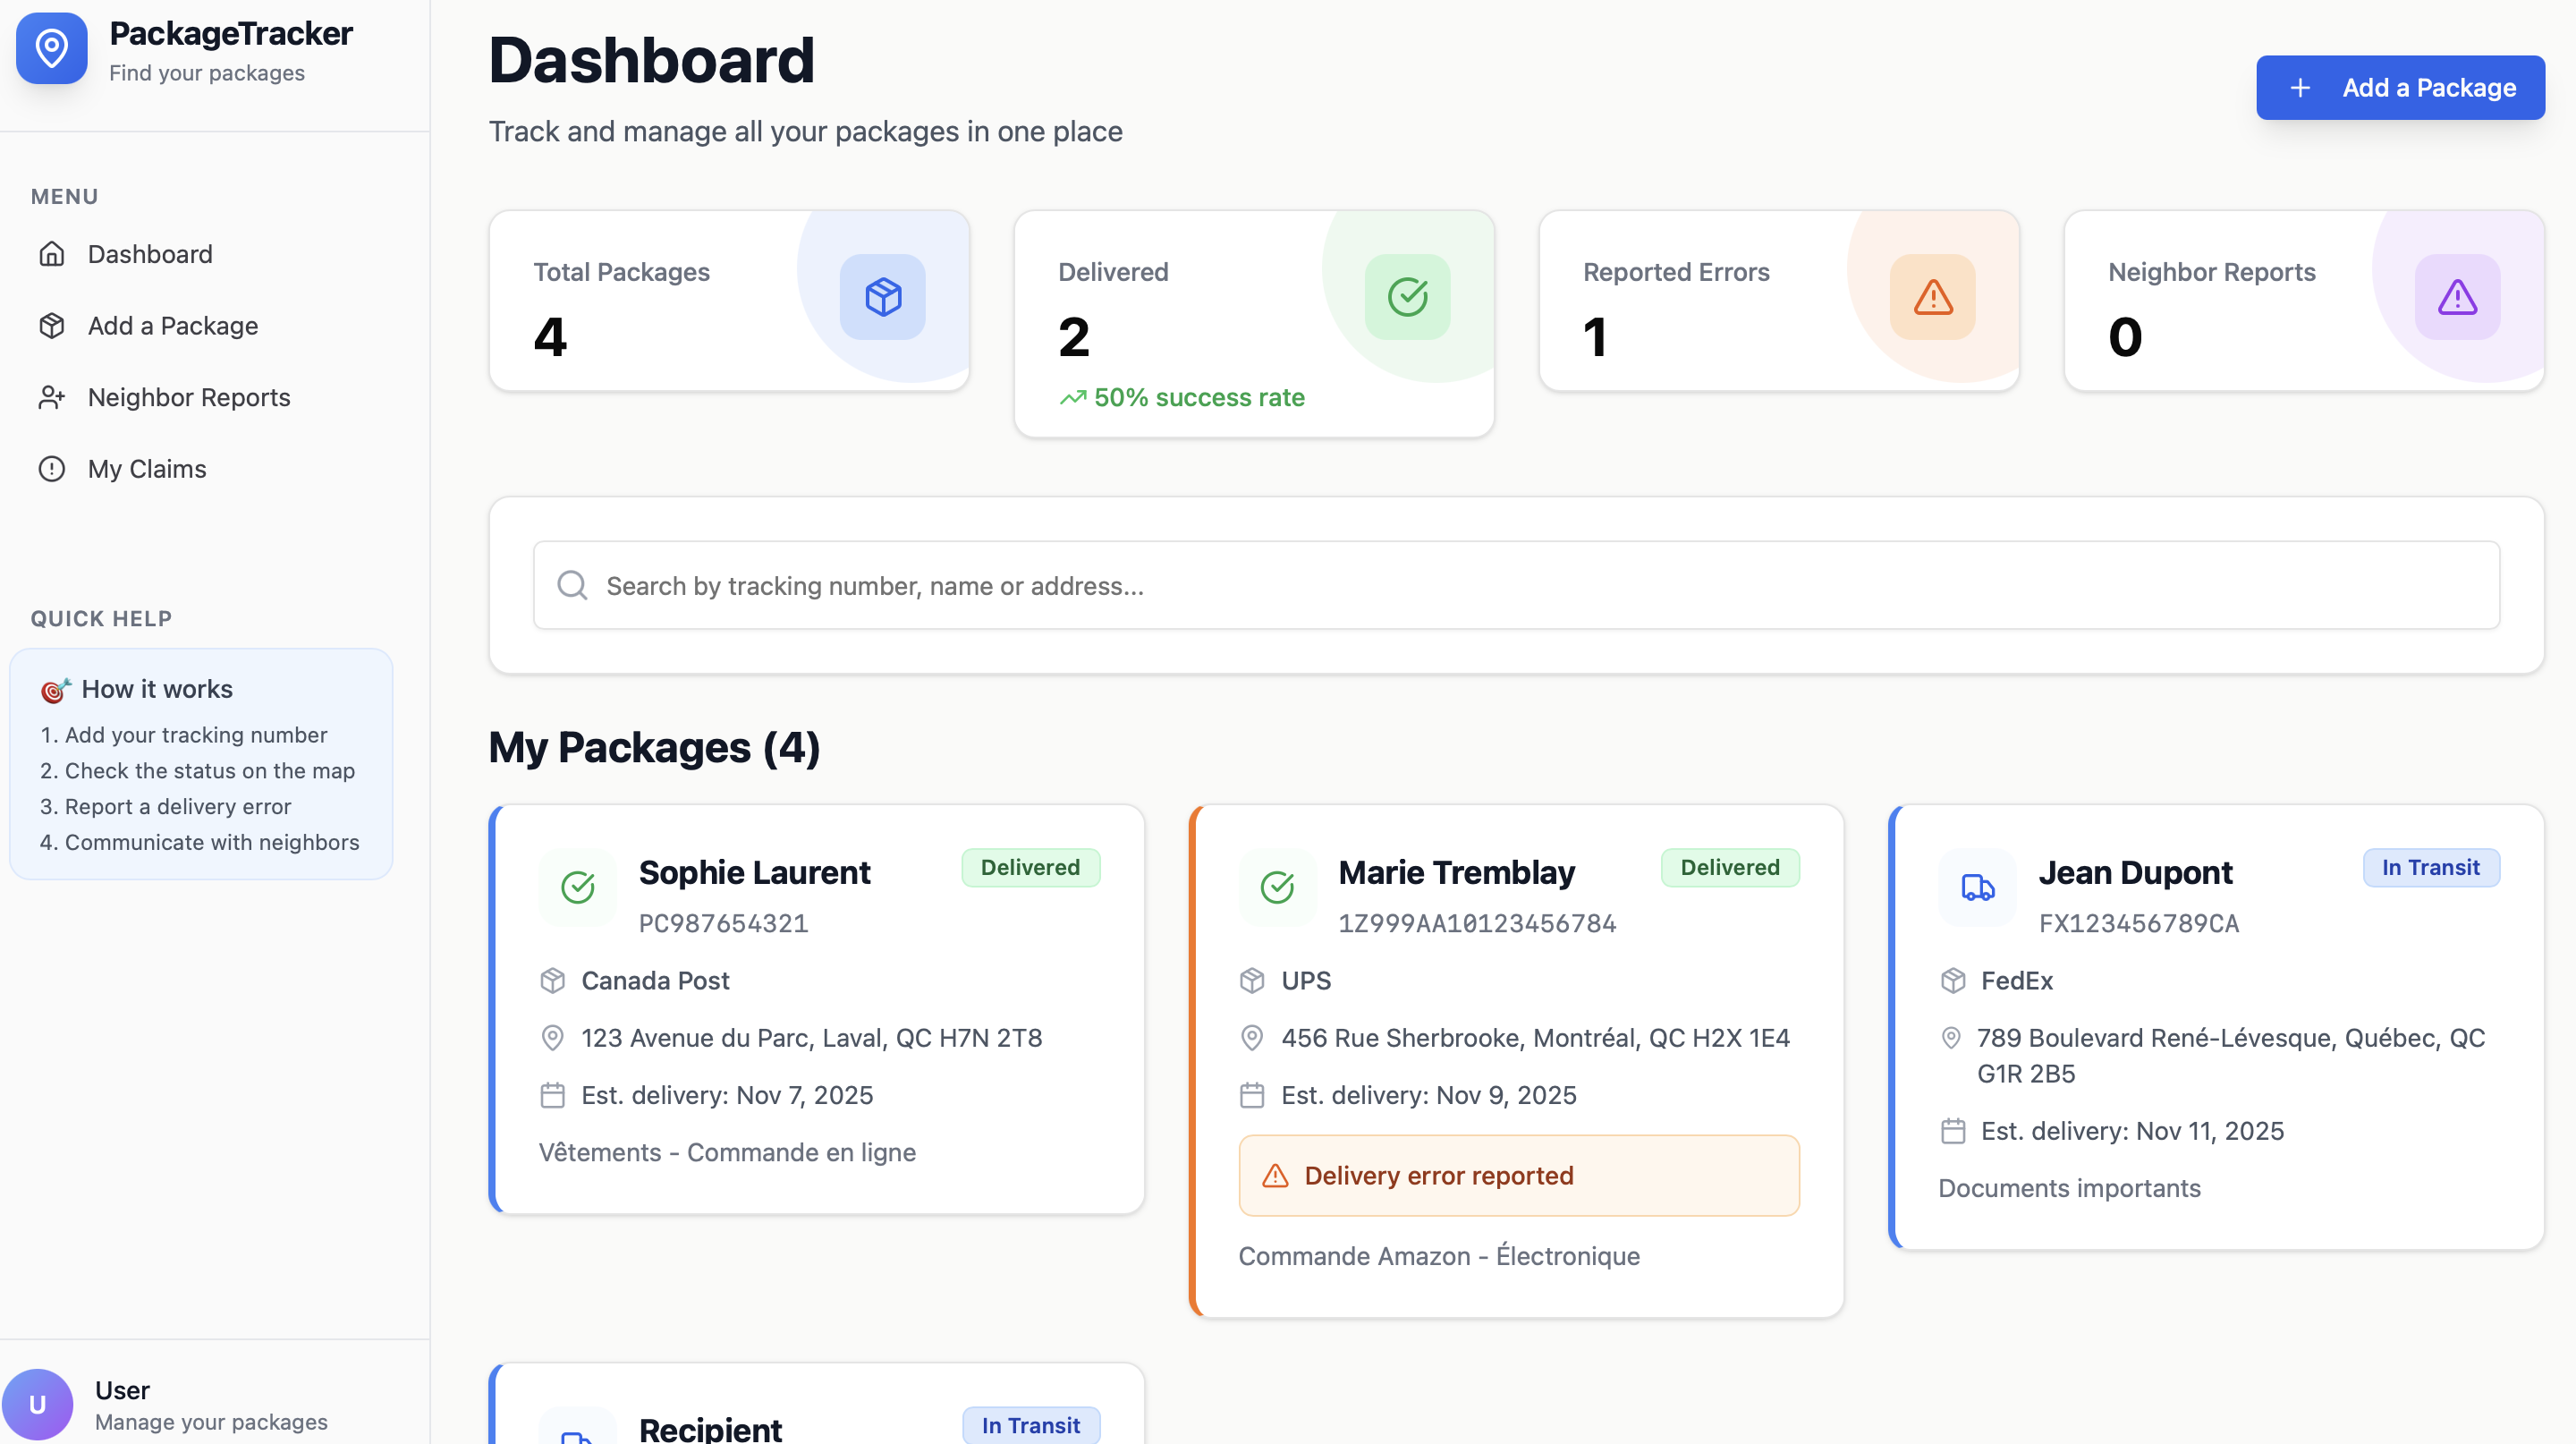2576x1444 pixels.
Task: Click the truck icon on Jean Dupont card
Action: pyautogui.click(x=1977, y=887)
